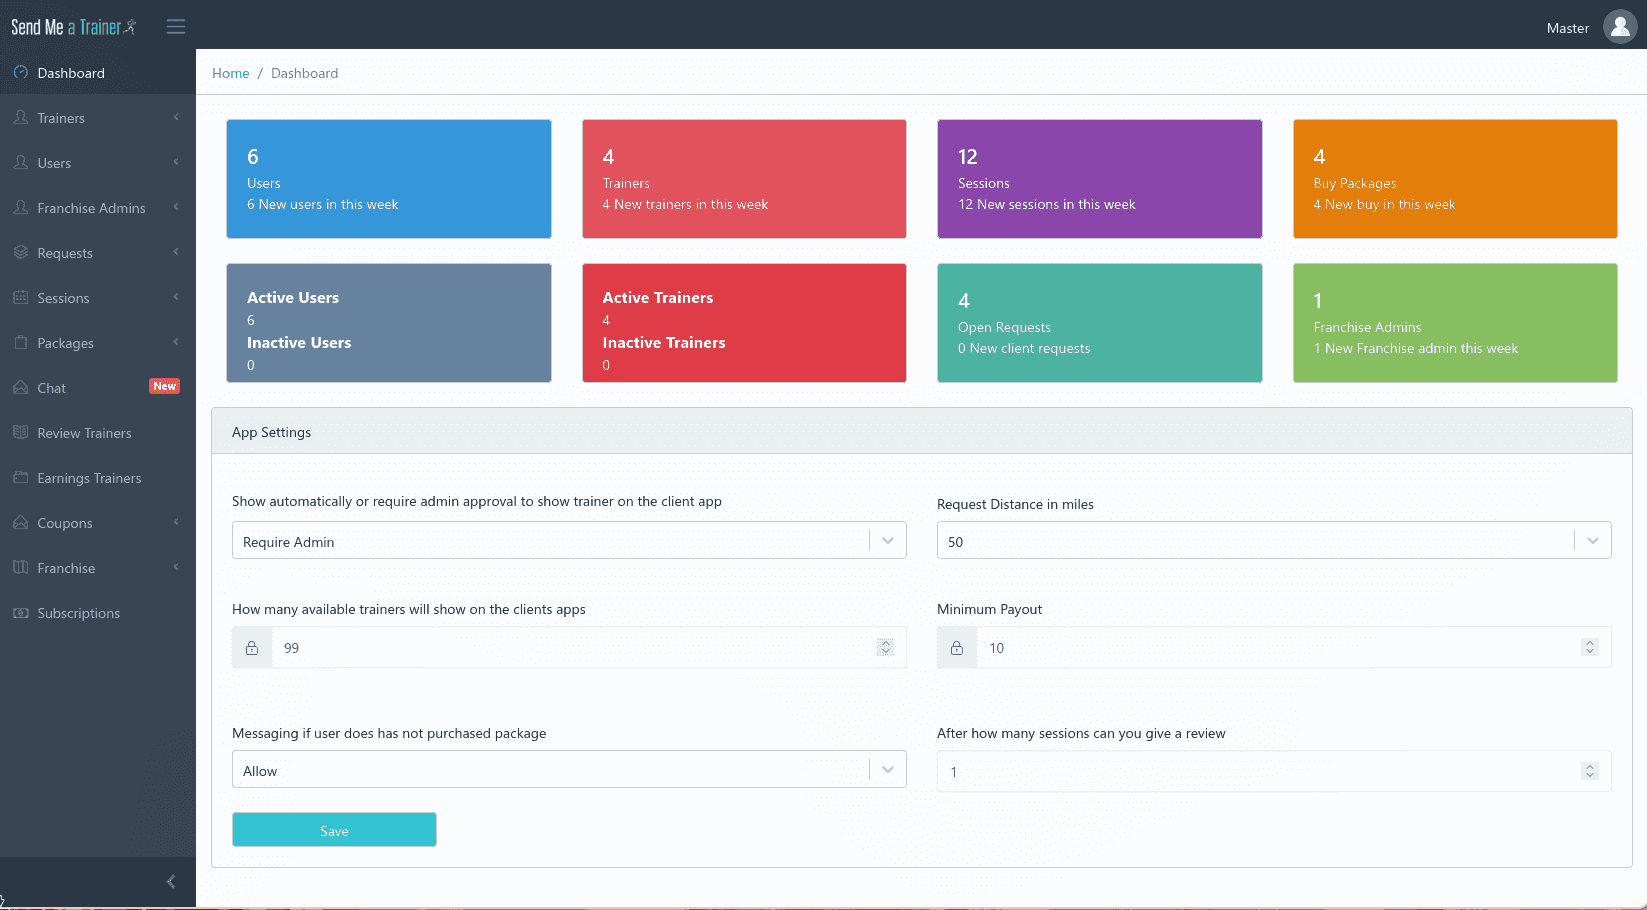This screenshot has width=1647, height=910.
Task: Save the App Settings
Action: coord(334,830)
